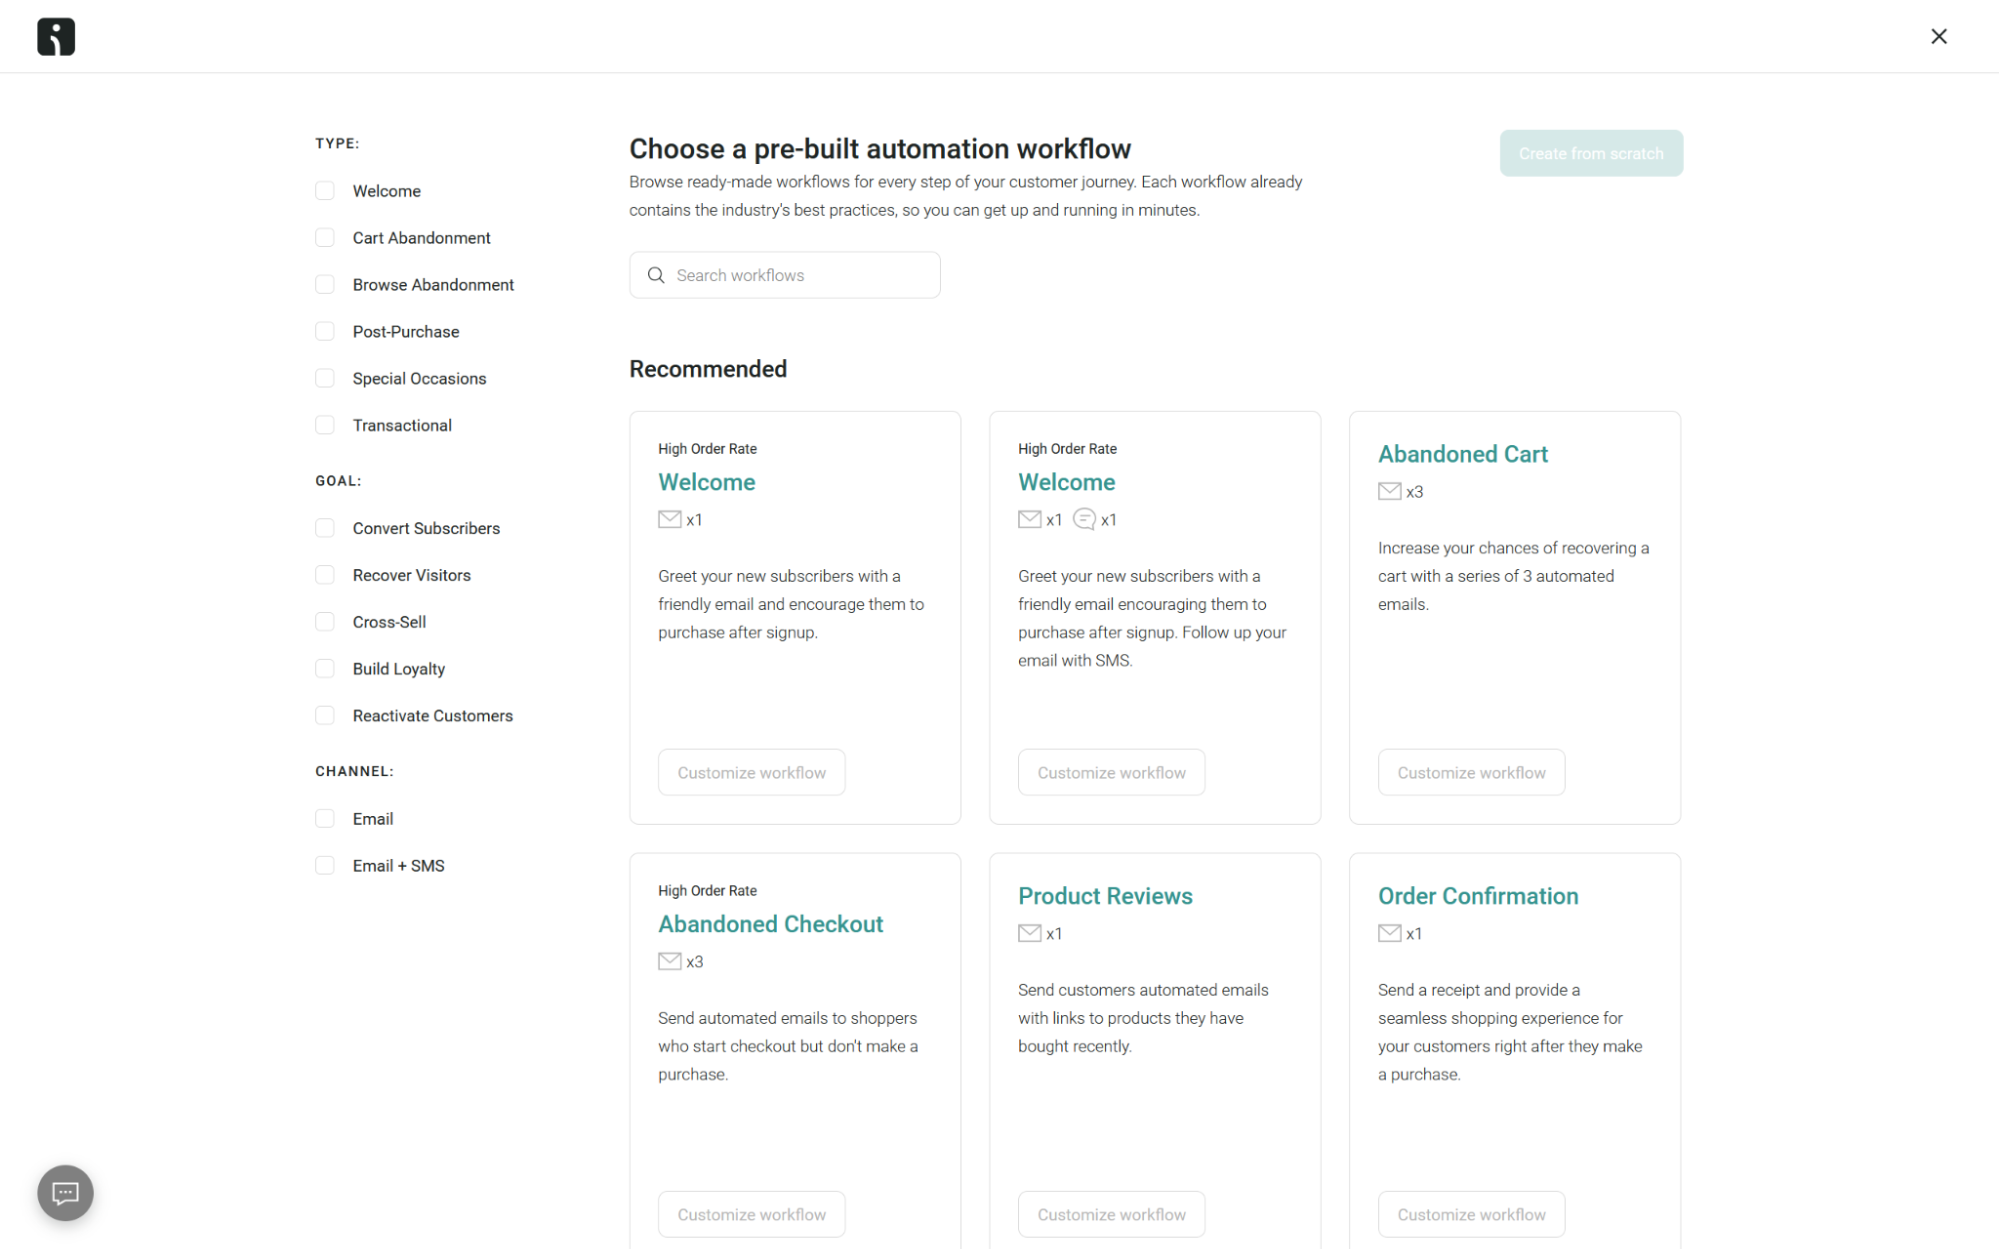
Task: Click the envelope icon on Abandoned Cart card
Action: coord(1388,491)
